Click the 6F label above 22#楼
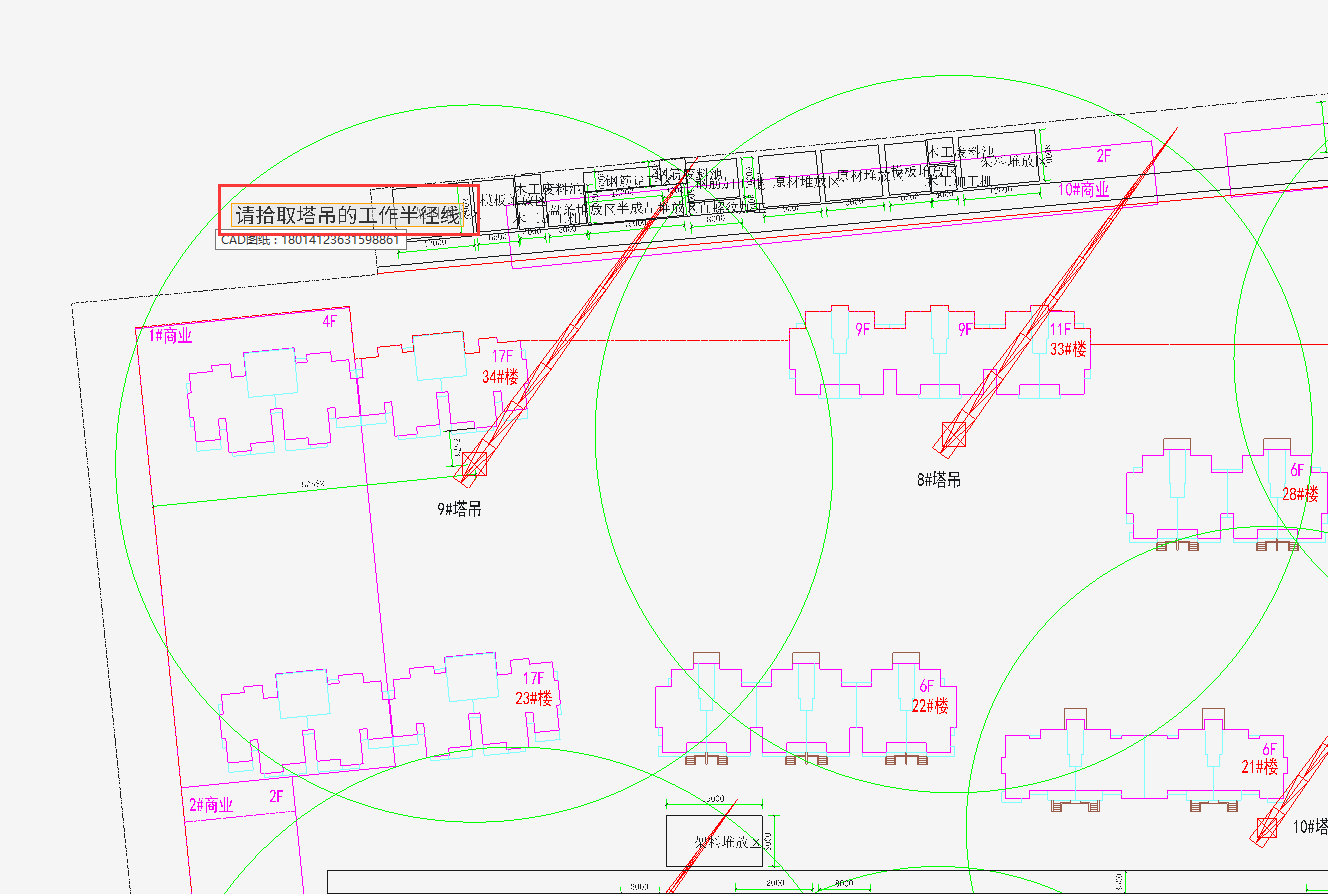 pos(927,686)
